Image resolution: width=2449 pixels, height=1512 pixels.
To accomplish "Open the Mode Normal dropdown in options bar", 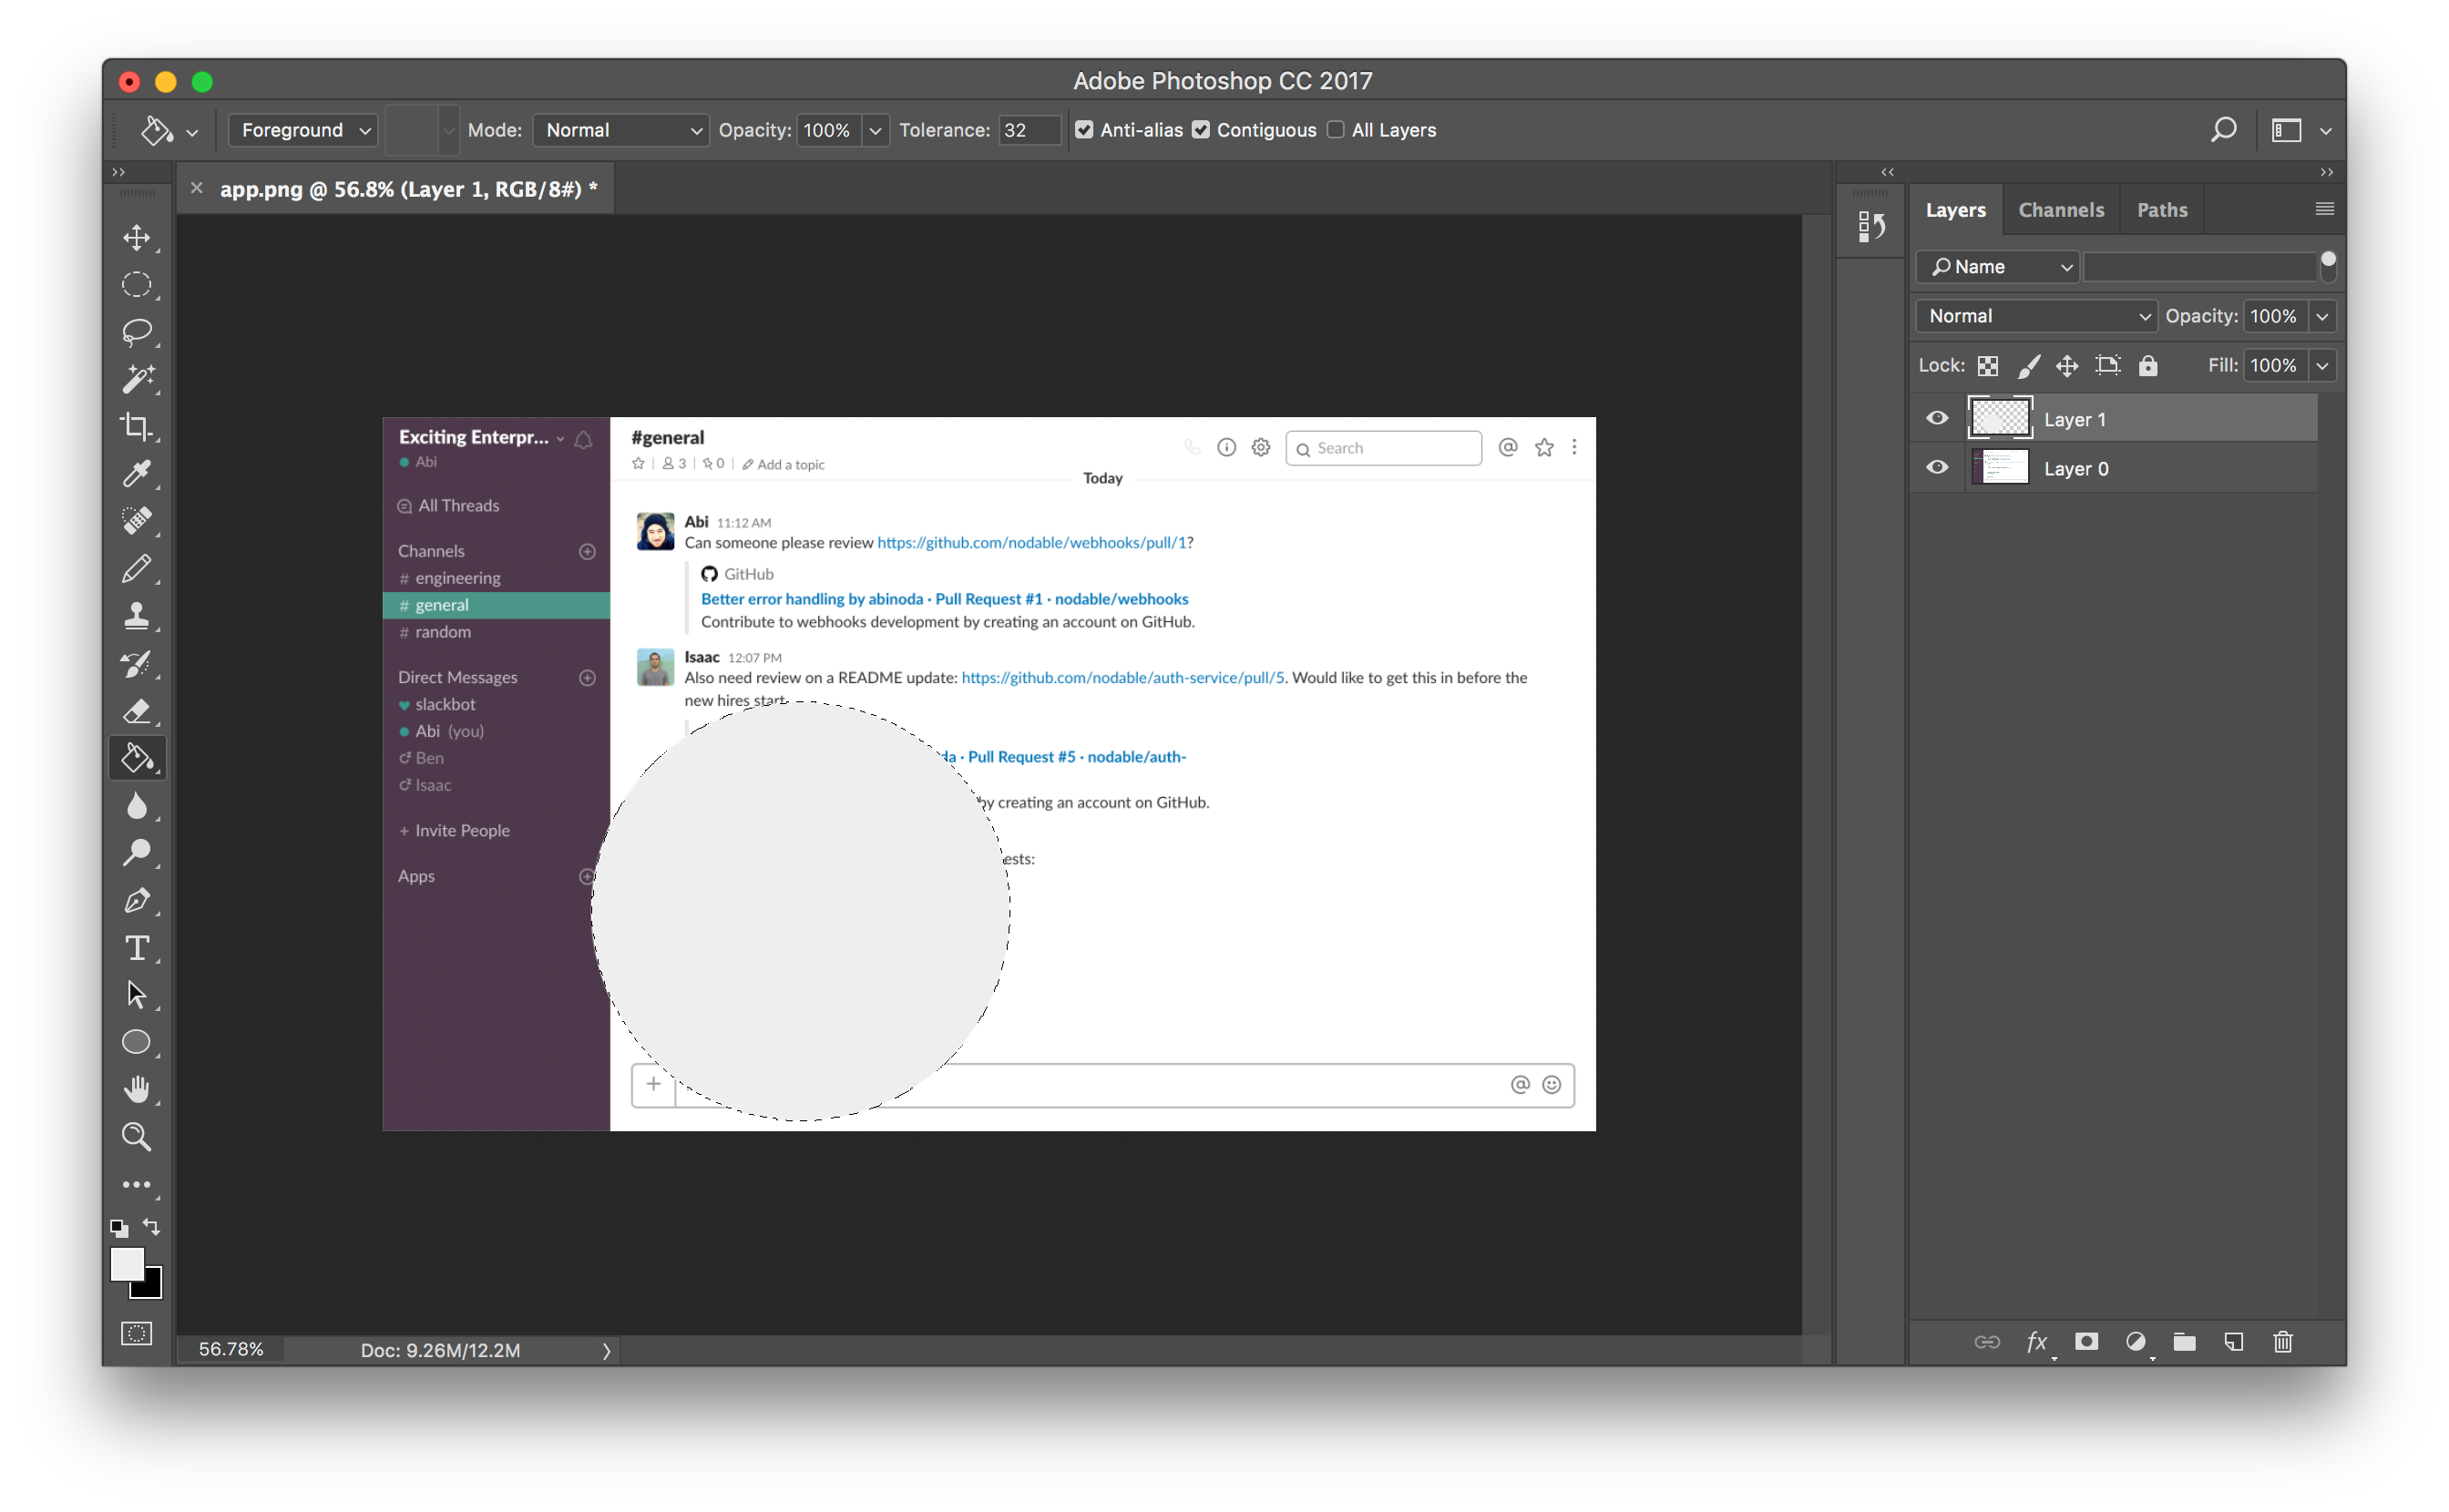I will coord(621,130).
